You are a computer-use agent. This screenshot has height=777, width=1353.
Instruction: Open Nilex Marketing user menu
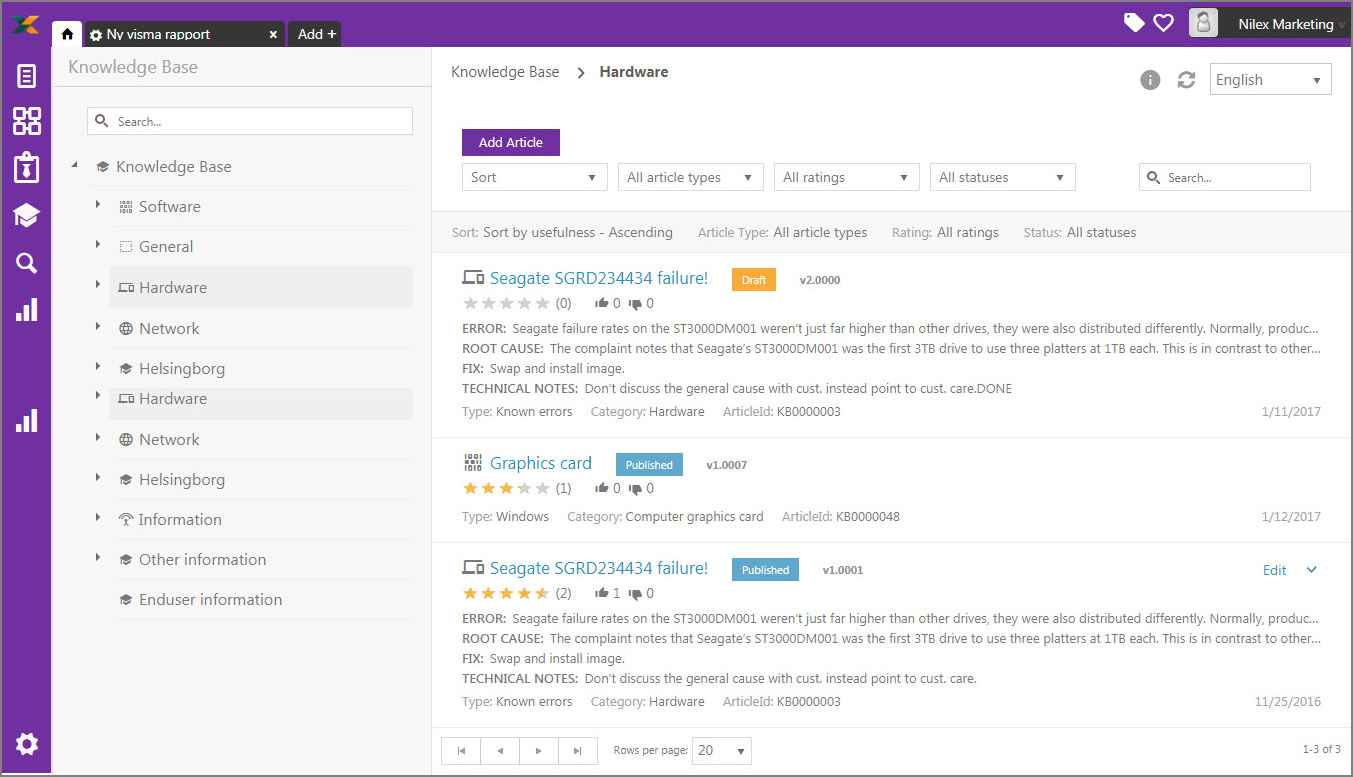(1286, 24)
